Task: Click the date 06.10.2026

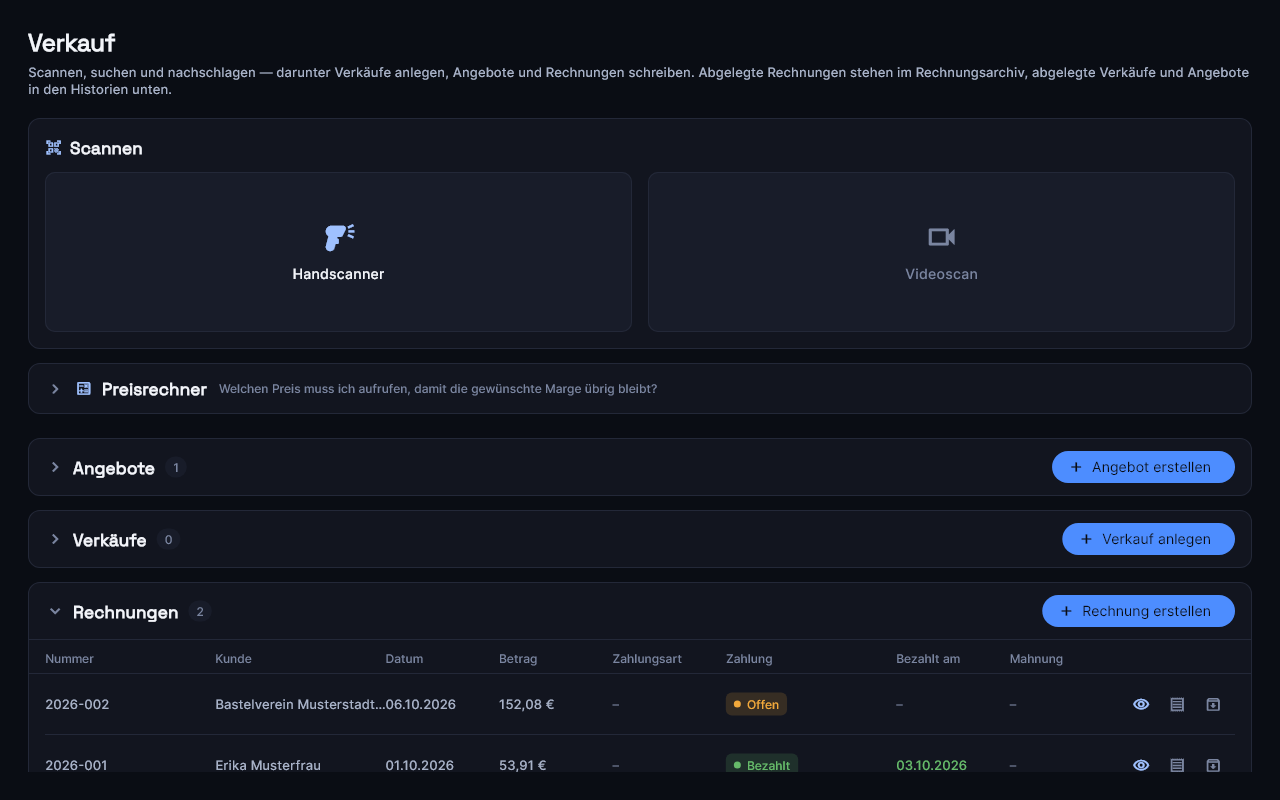Action: pos(420,704)
